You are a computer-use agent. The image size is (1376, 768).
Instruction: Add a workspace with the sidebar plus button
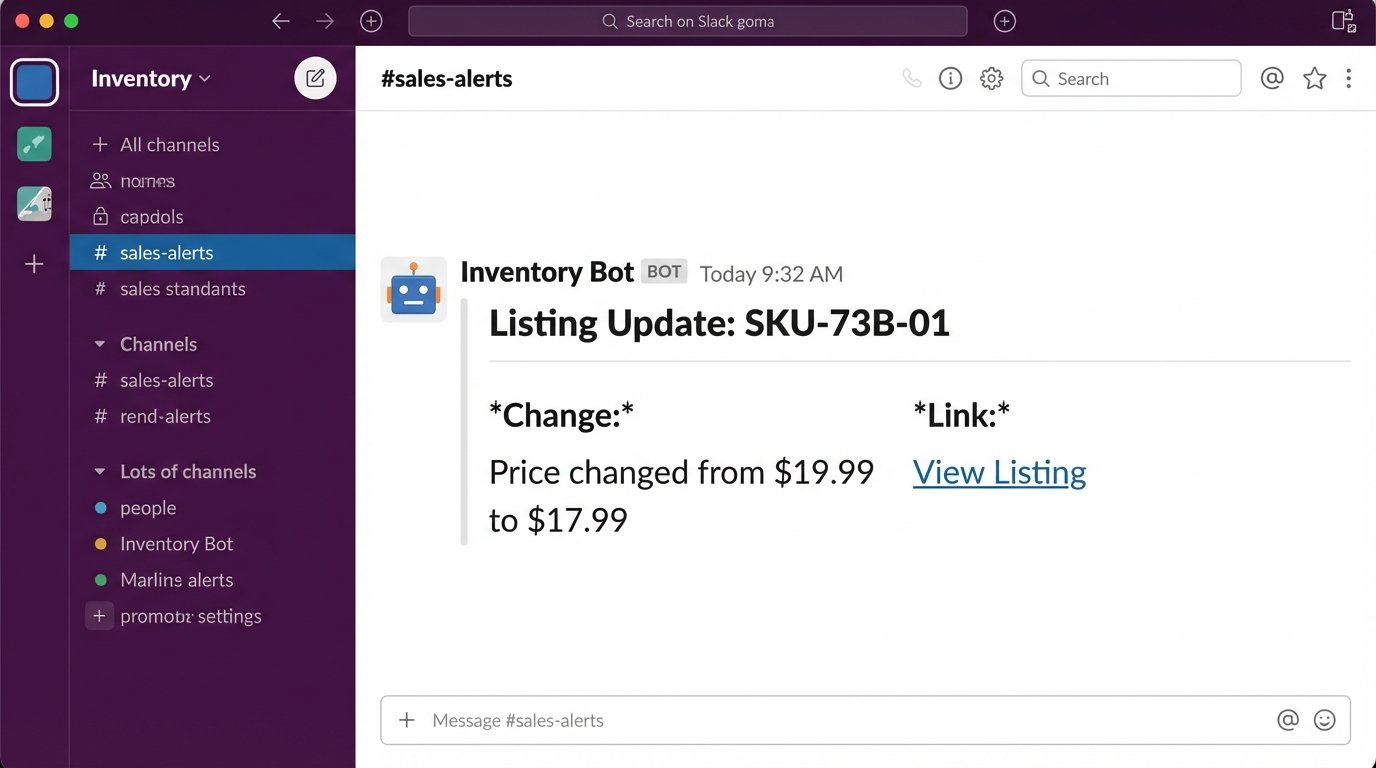click(34, 264)
